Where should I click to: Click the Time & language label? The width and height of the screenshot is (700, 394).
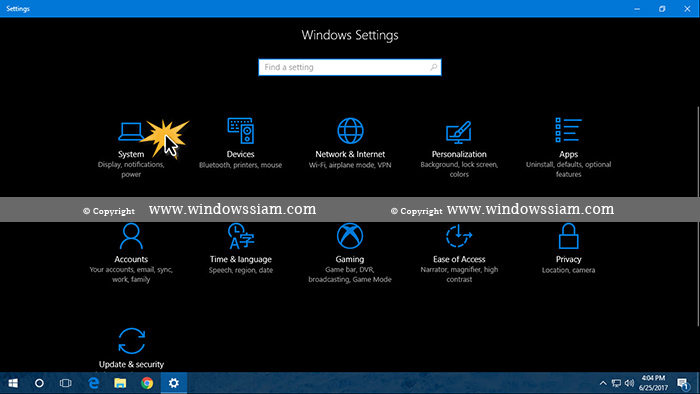click(x=241, y=259)
